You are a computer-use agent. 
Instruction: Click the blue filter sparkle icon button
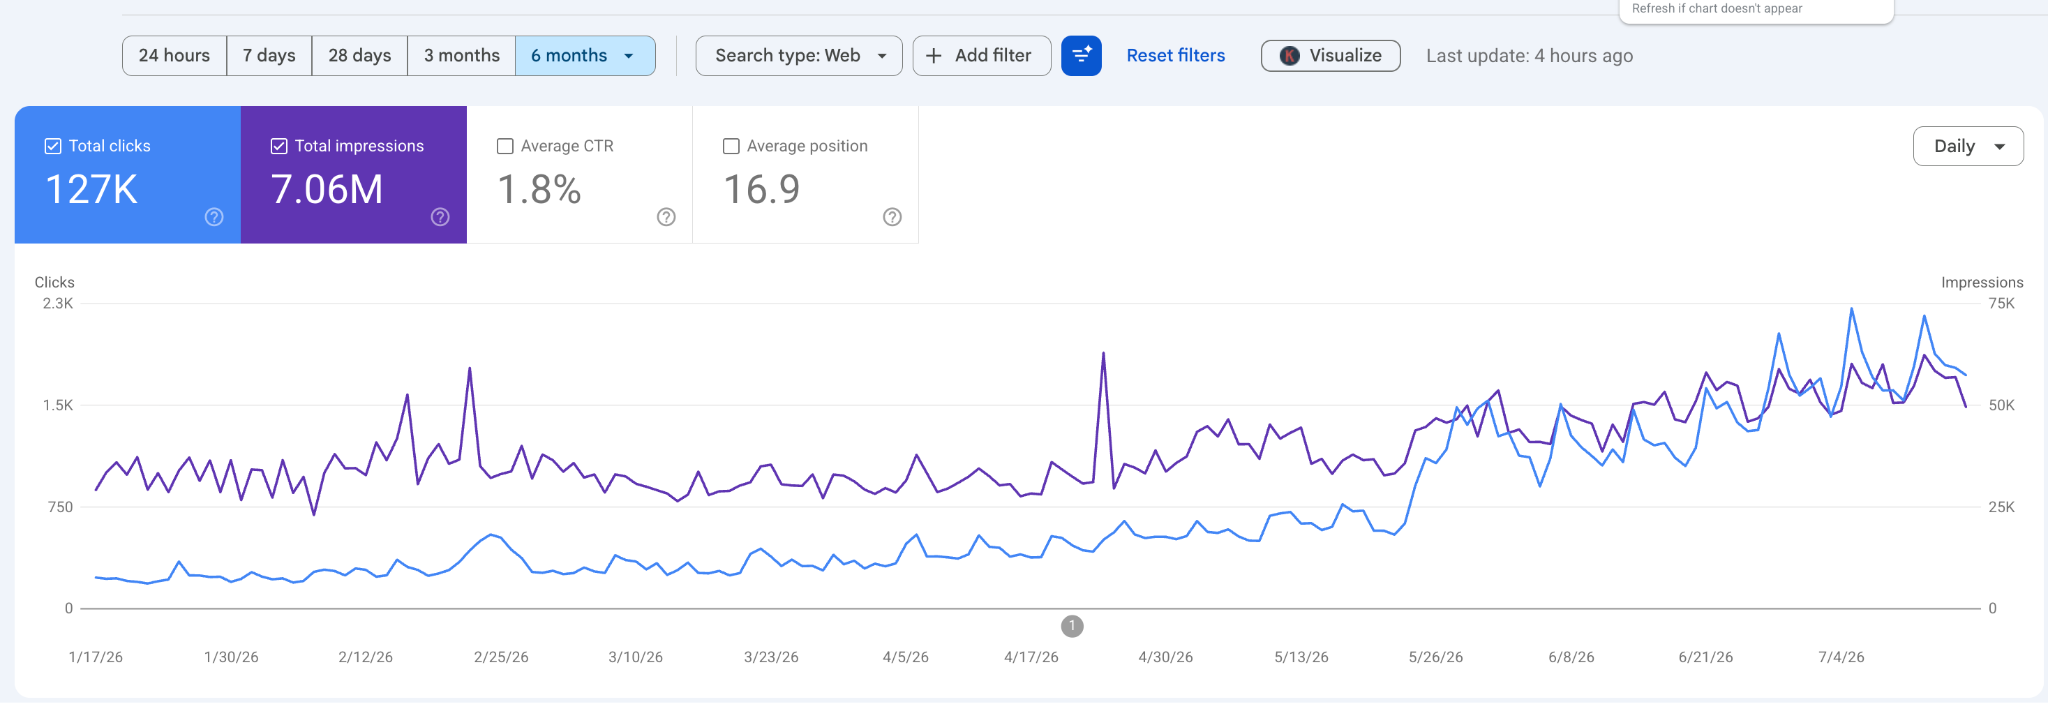coord(1081,56)
